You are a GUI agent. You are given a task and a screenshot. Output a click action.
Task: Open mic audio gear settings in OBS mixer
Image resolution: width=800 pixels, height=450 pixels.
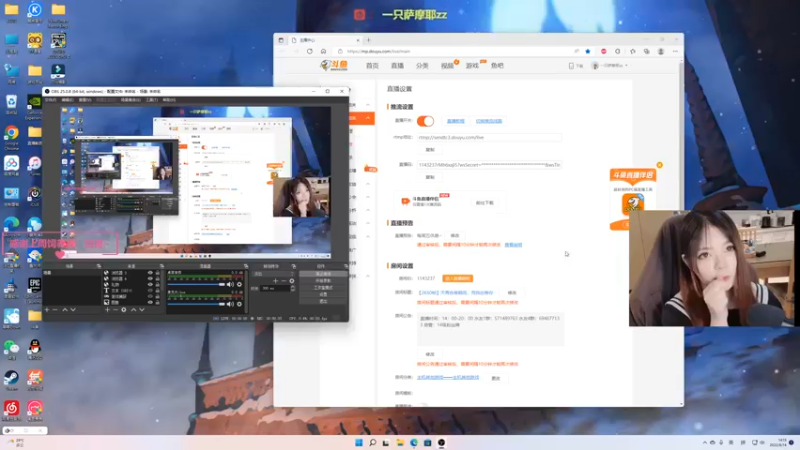coord(239,304)
